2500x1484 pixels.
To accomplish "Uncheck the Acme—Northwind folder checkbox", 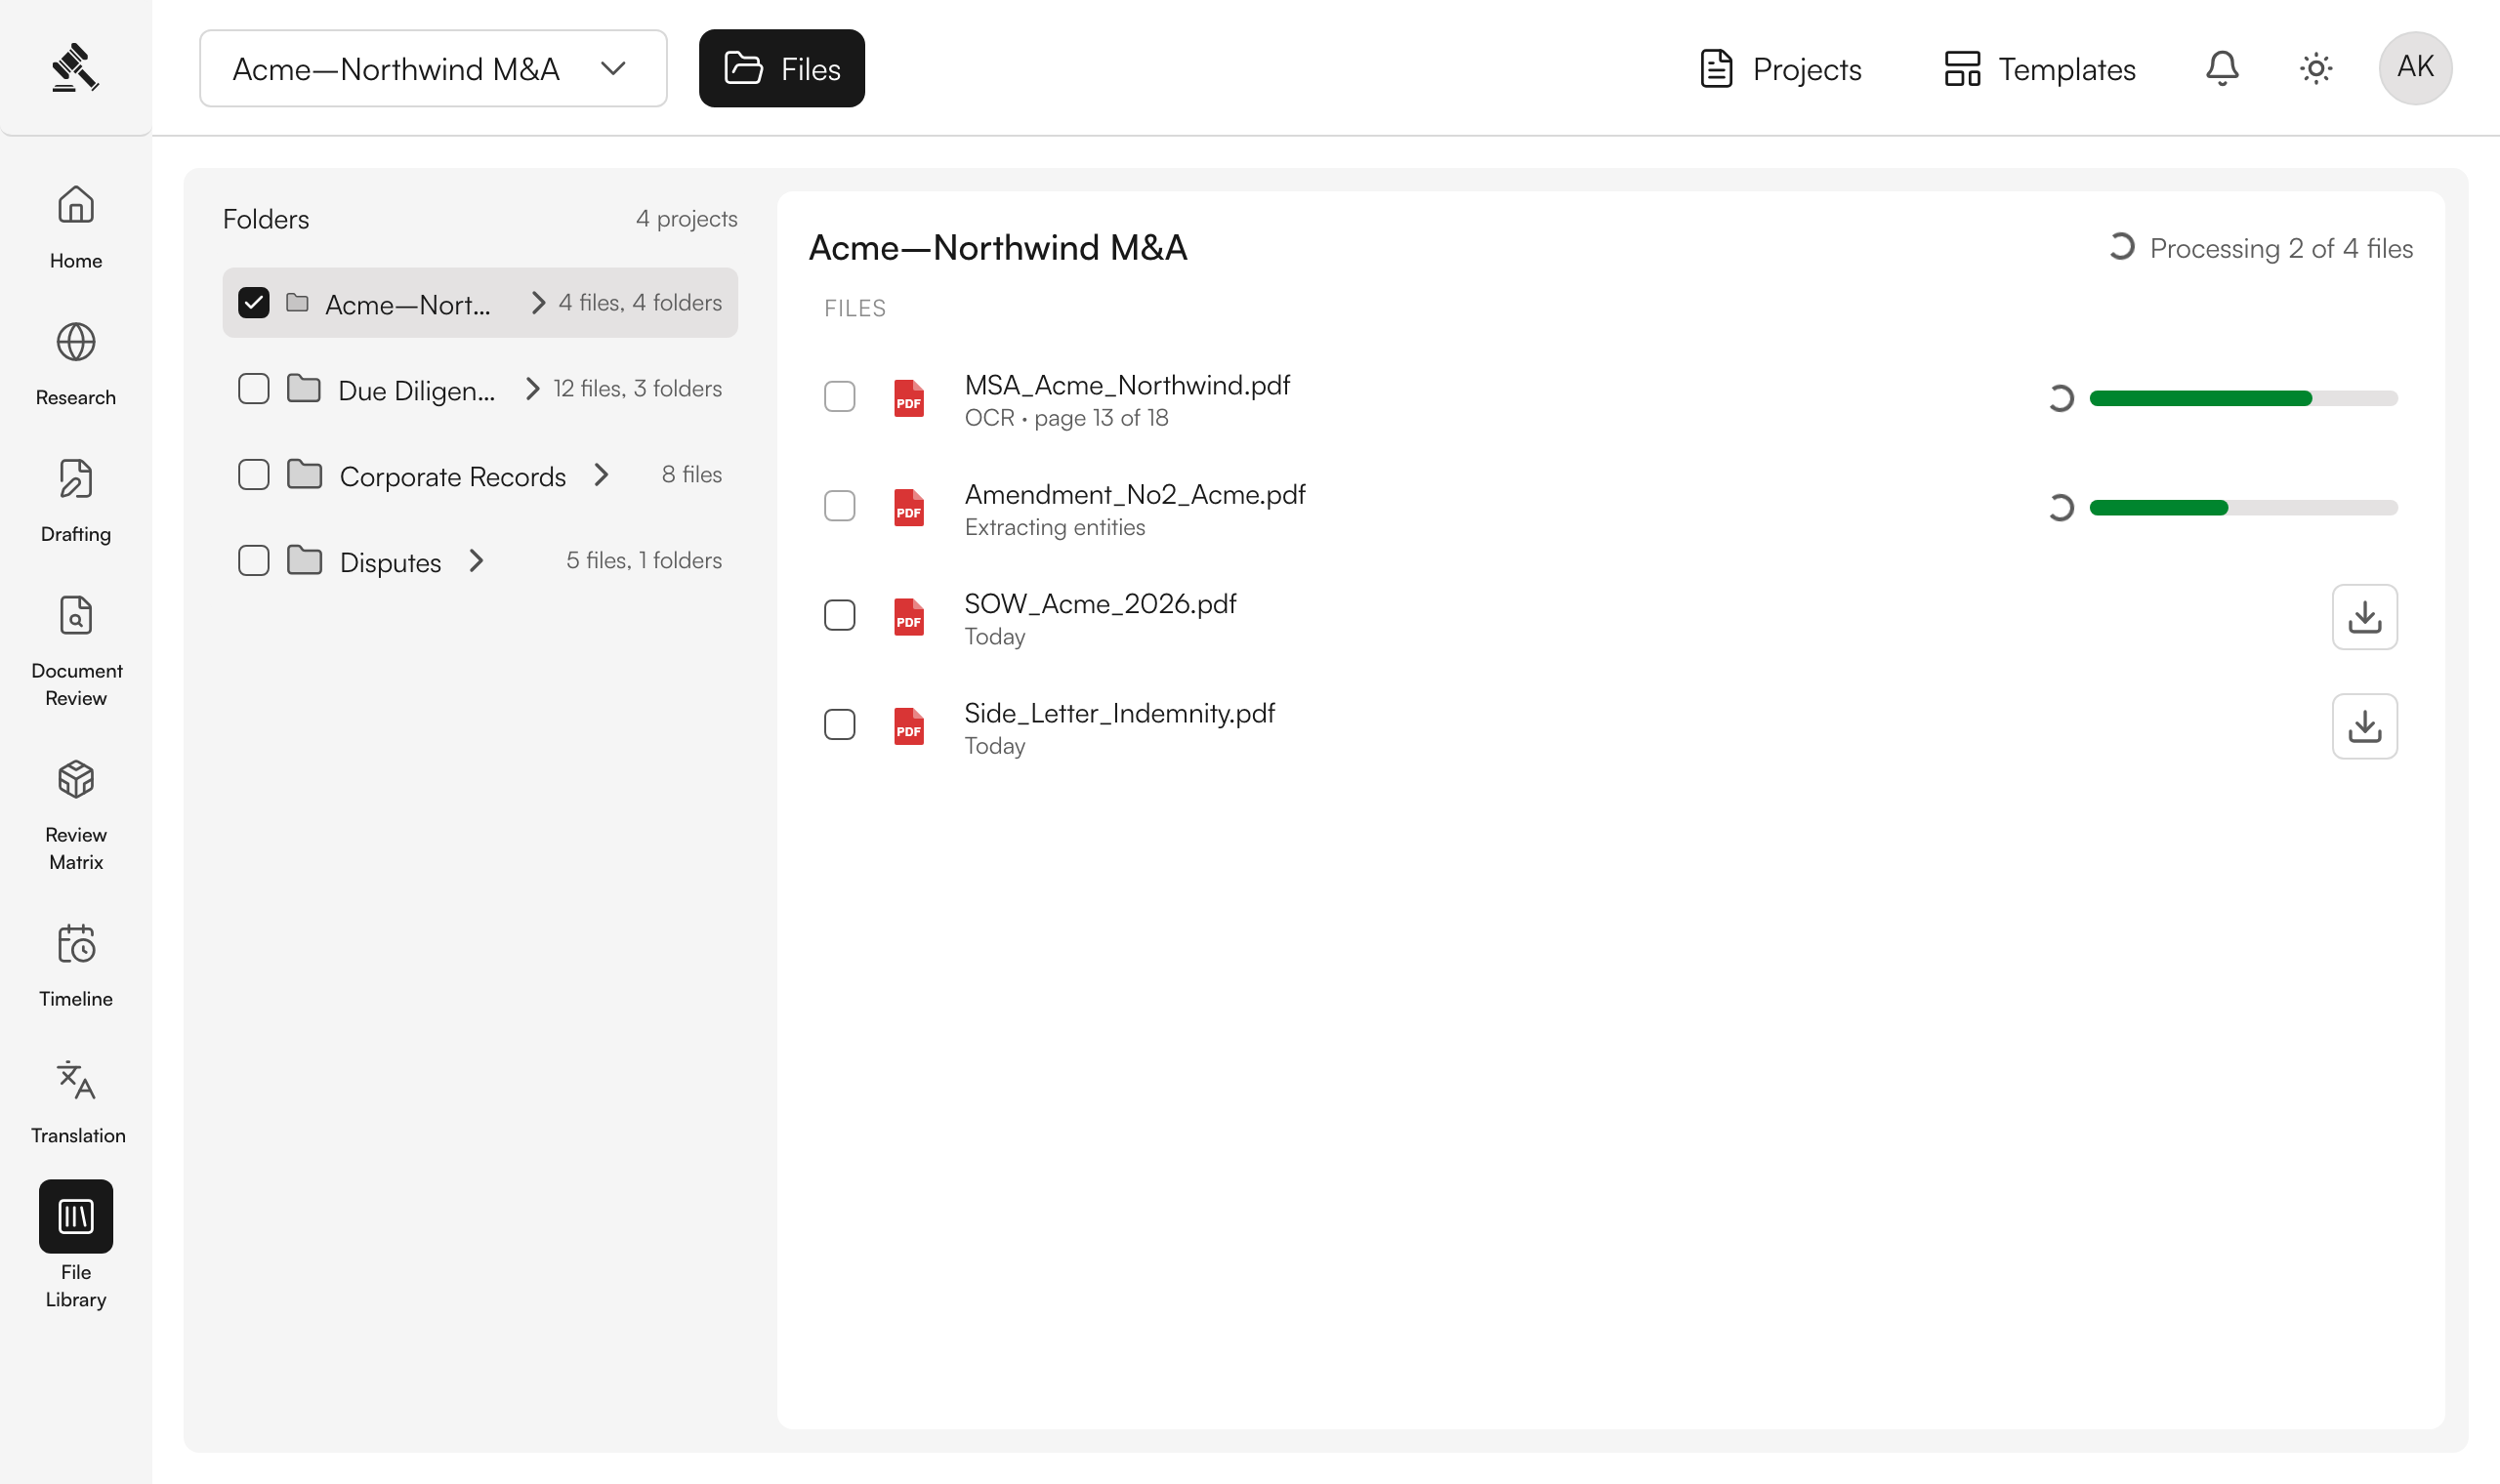I will point(254,303).
